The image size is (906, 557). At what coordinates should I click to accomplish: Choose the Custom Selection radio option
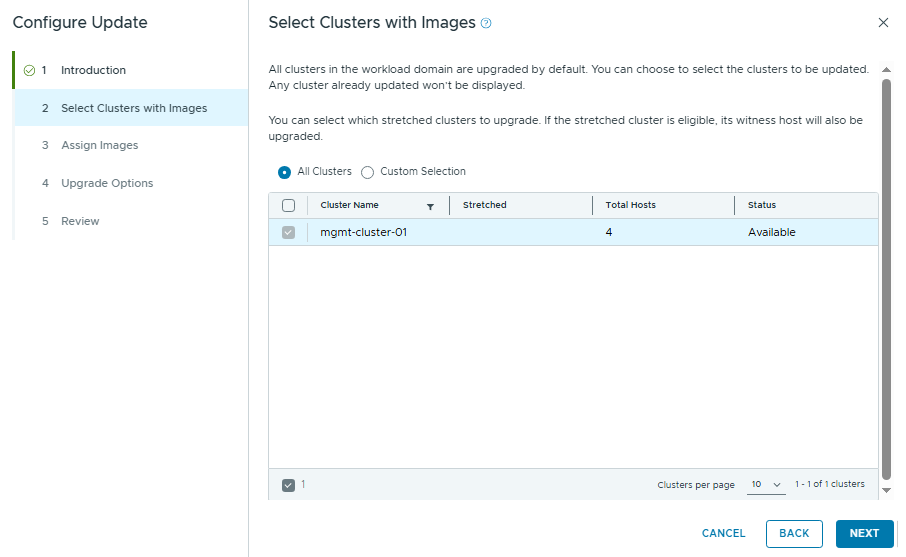[x=367, y=172]
